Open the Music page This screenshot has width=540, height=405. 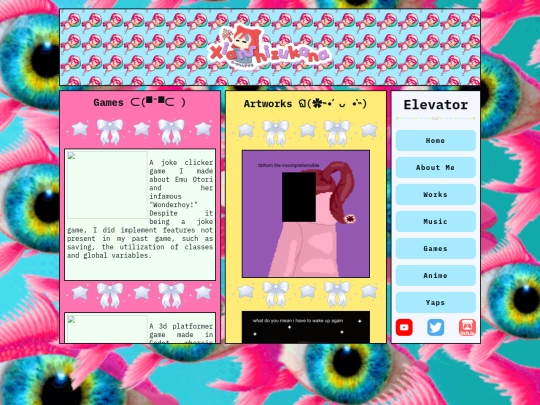[436, 221]
